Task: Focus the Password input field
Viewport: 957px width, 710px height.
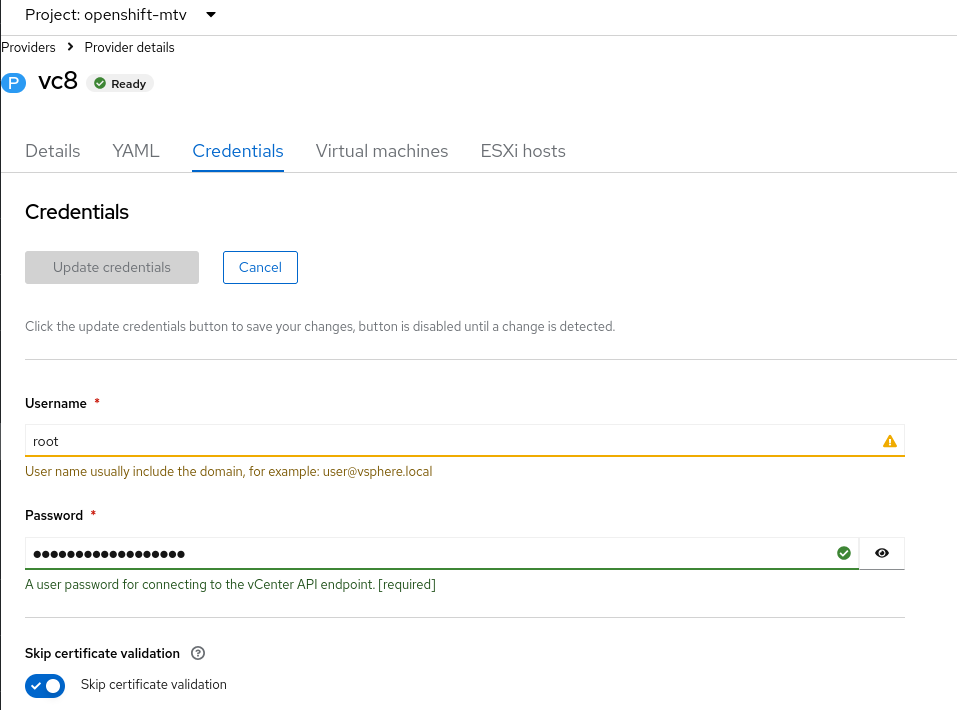Action: (x=430, y=553)
